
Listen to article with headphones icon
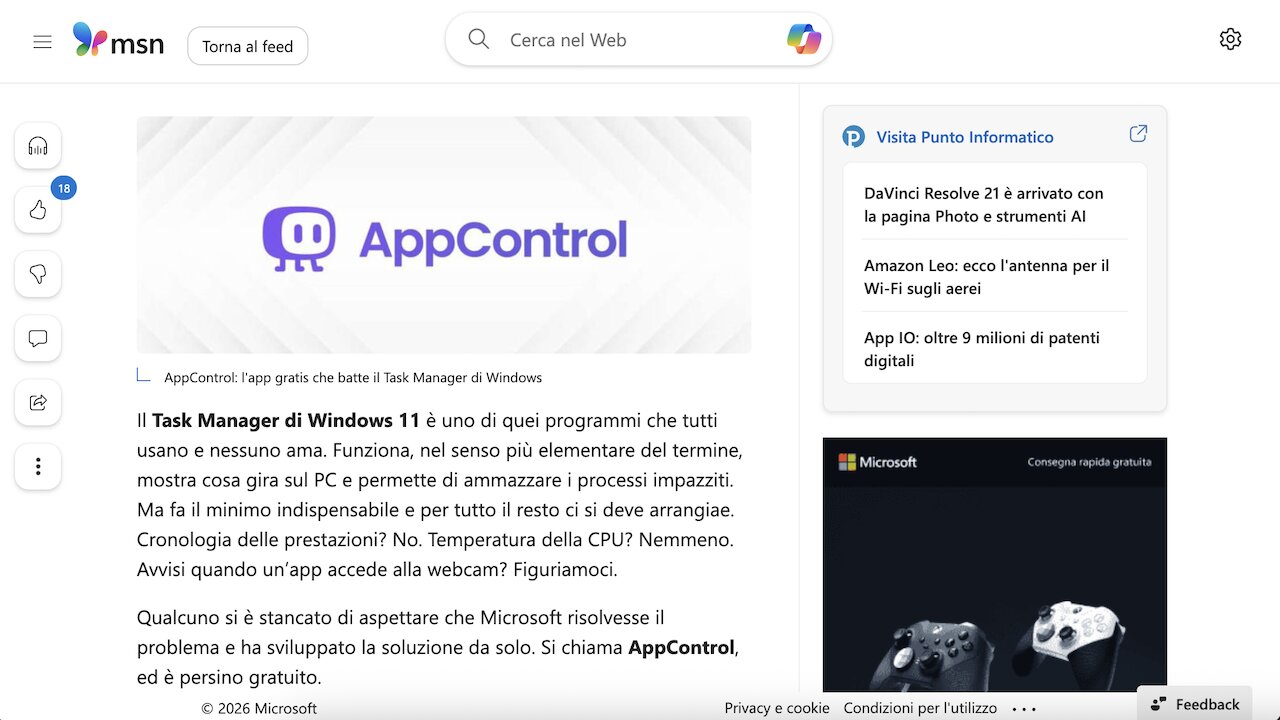click(38, 146)
